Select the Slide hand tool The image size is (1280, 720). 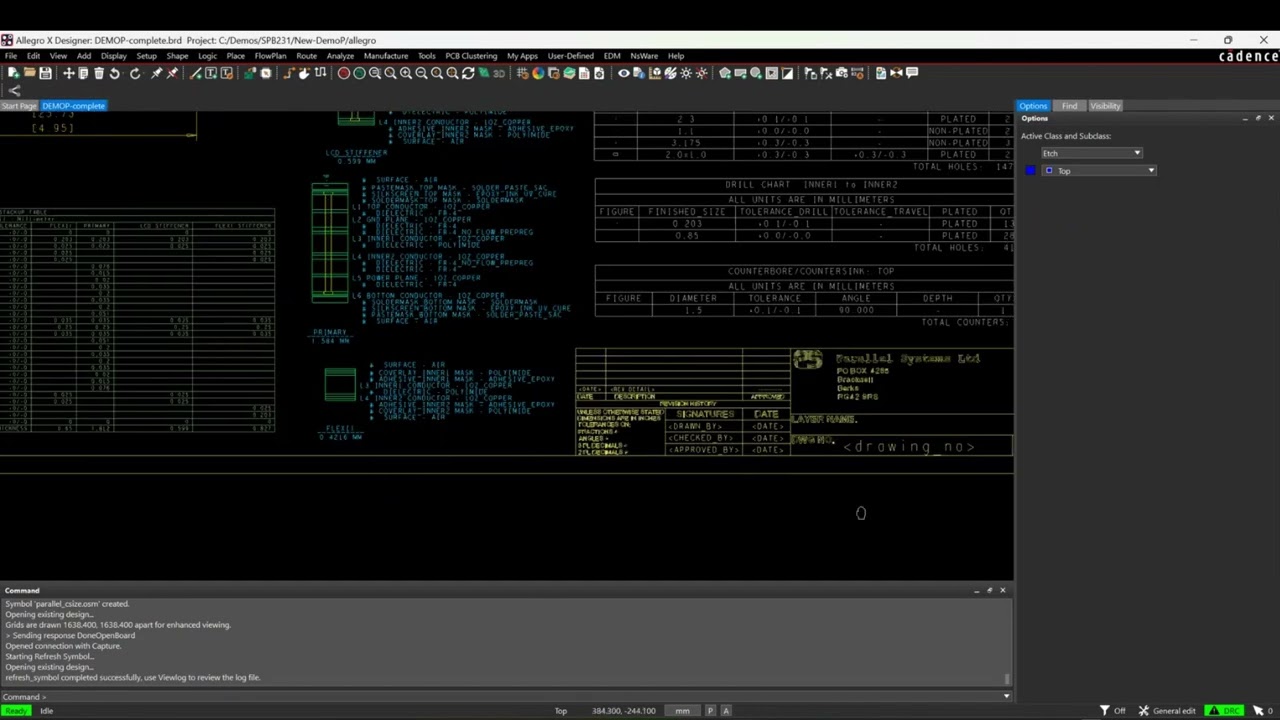(x=304, y=73)
